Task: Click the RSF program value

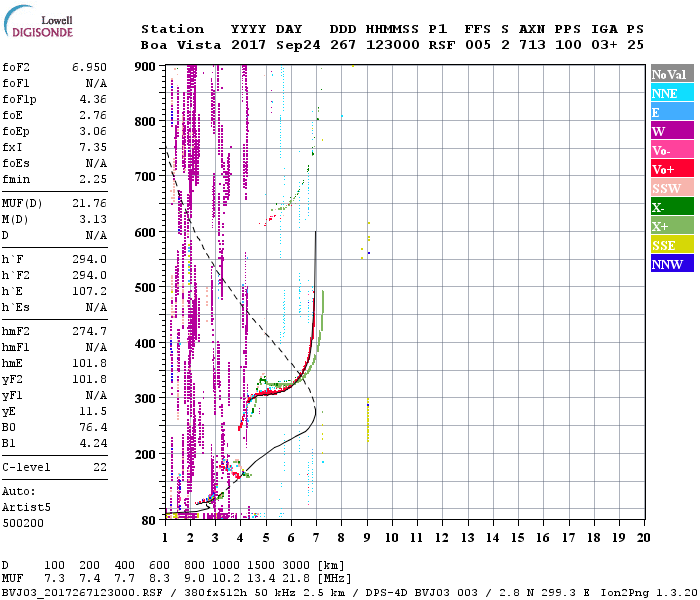Action: click(x=442, y=45)
